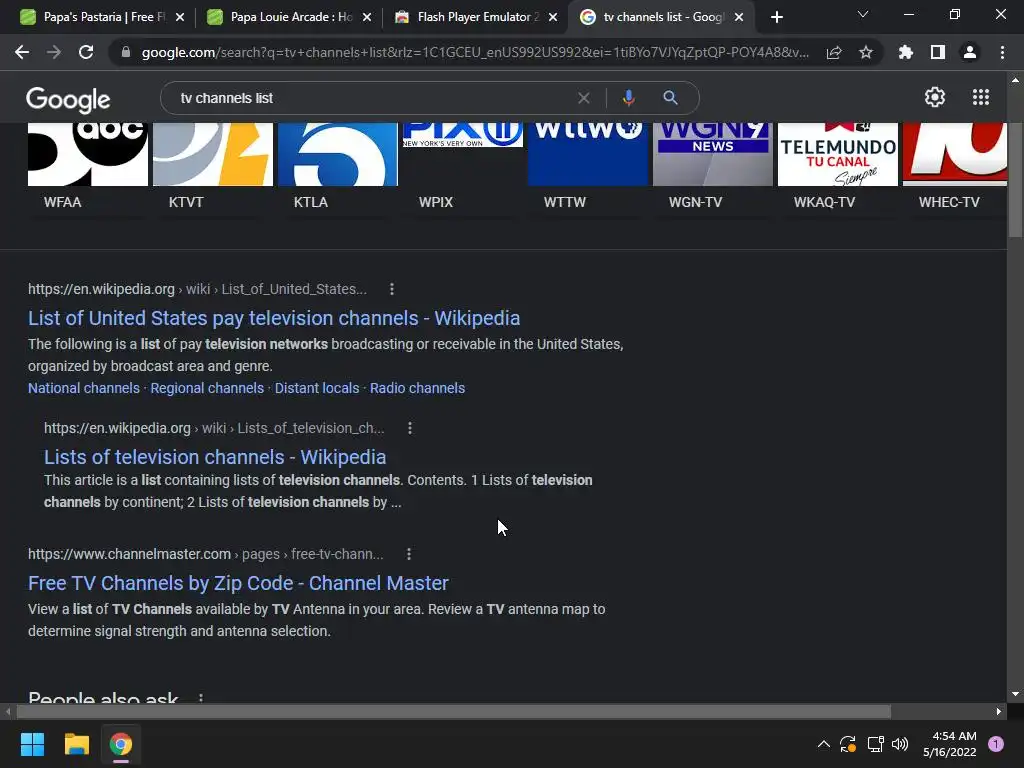Open network display tray icon
The height and width of the screenshot is (768, 1024).
875,744
